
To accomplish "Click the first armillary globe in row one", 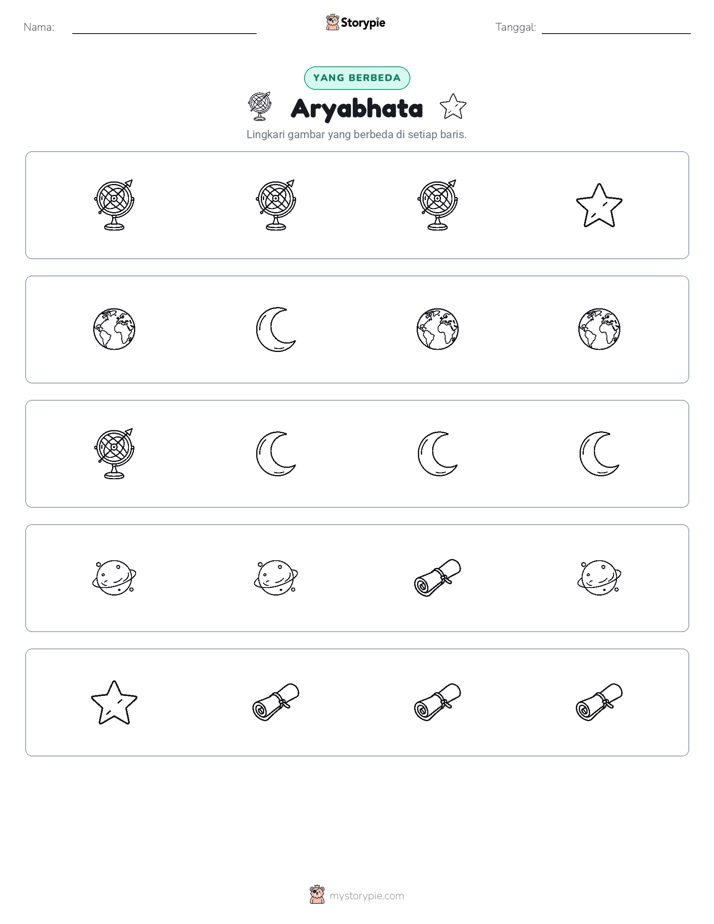I will [x=114, y=204].
